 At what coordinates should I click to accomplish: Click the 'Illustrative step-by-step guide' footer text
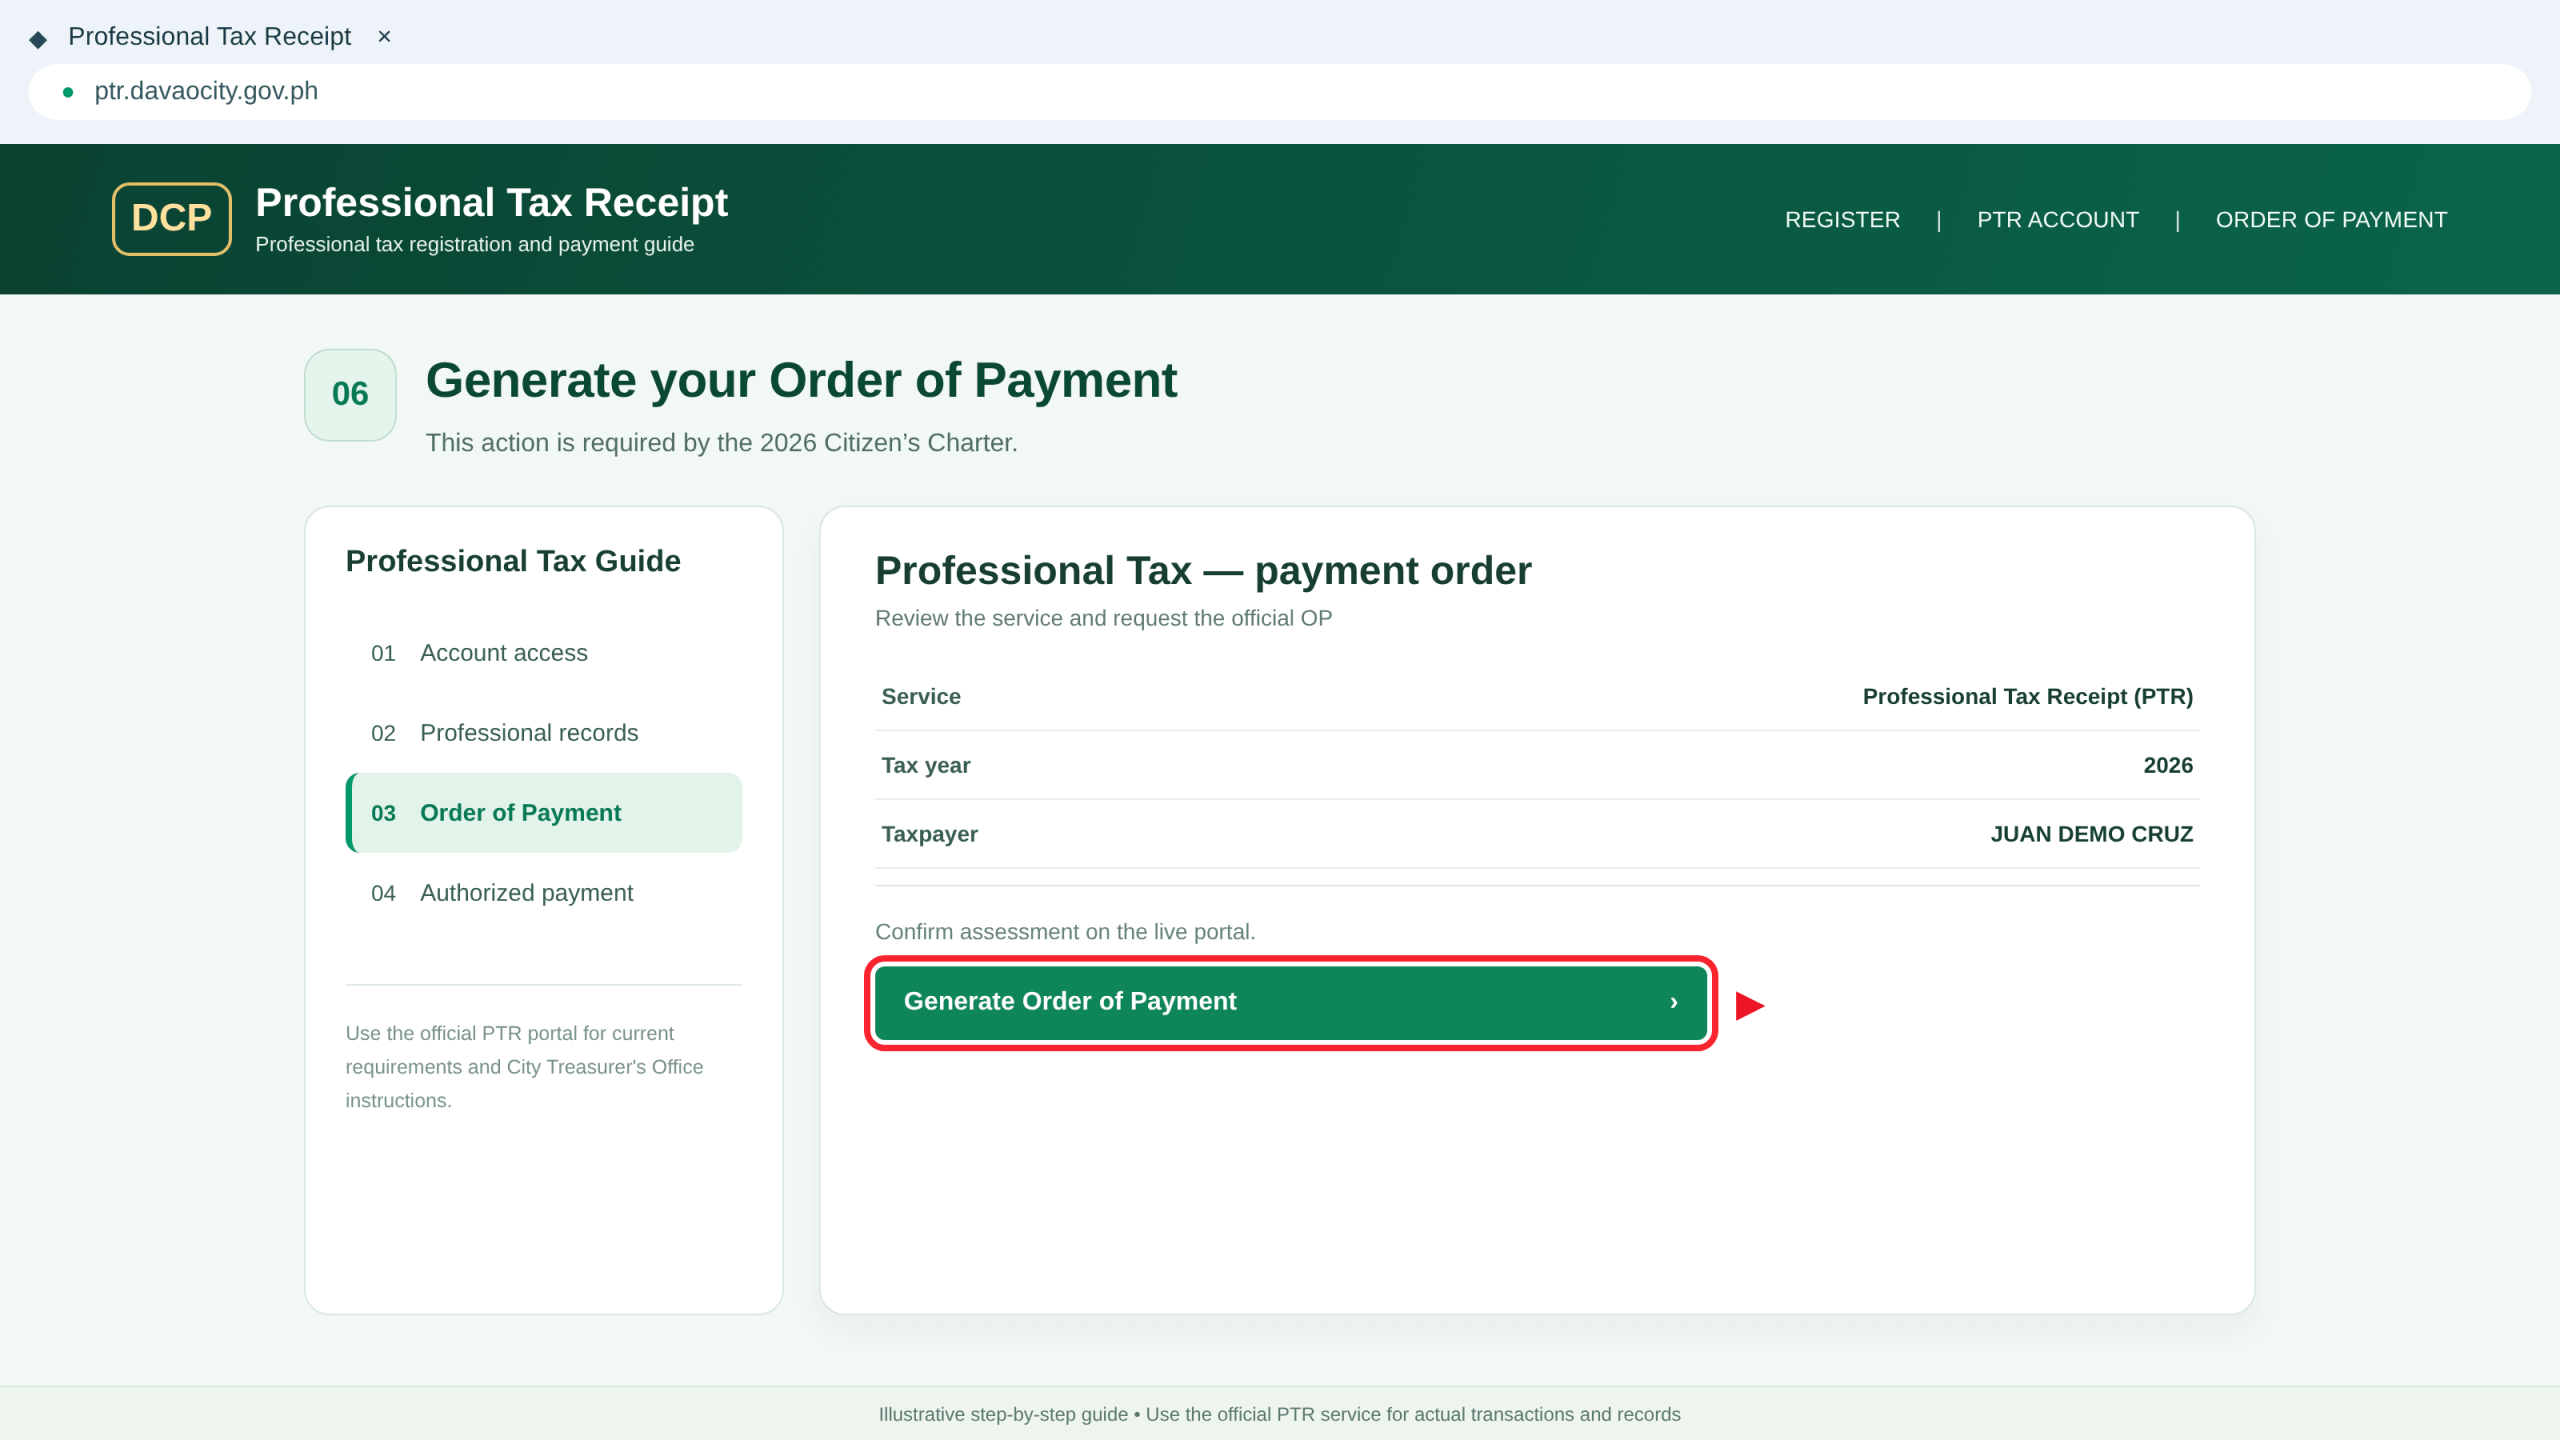(1280, 1414)
